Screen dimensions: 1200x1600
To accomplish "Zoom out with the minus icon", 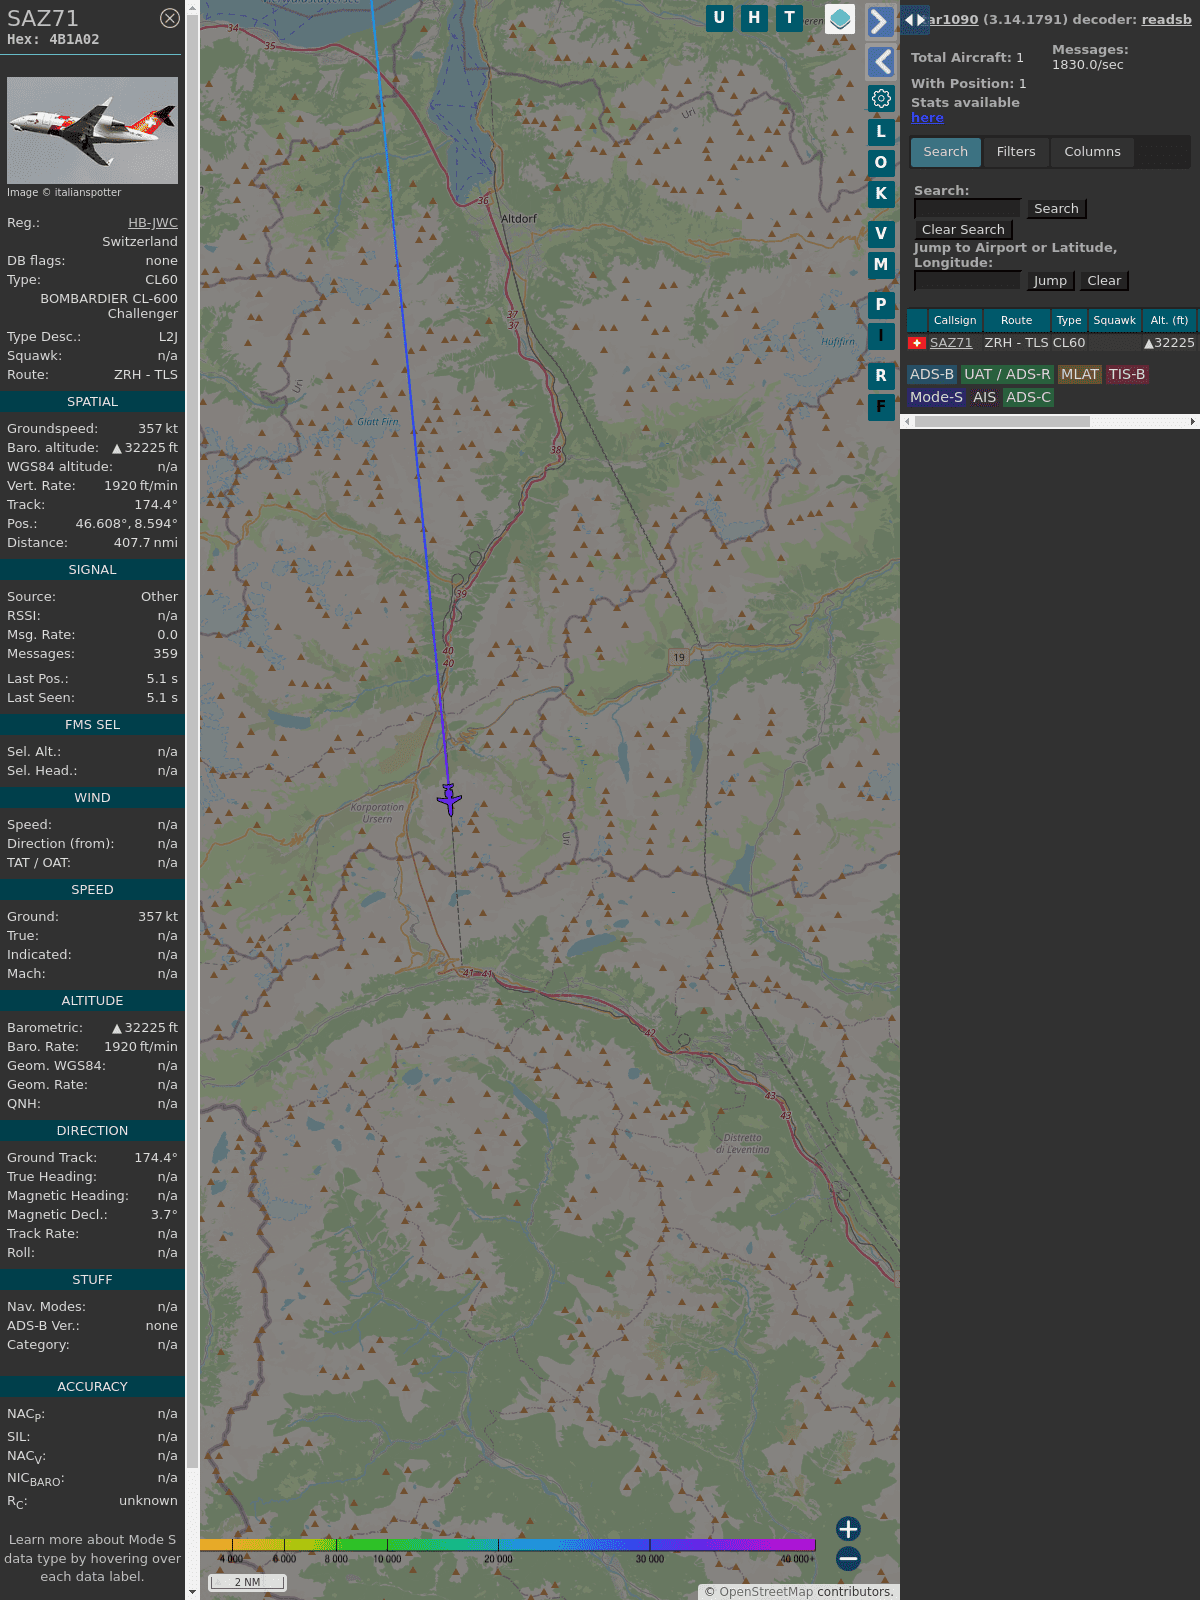I will click(848, 1558).
